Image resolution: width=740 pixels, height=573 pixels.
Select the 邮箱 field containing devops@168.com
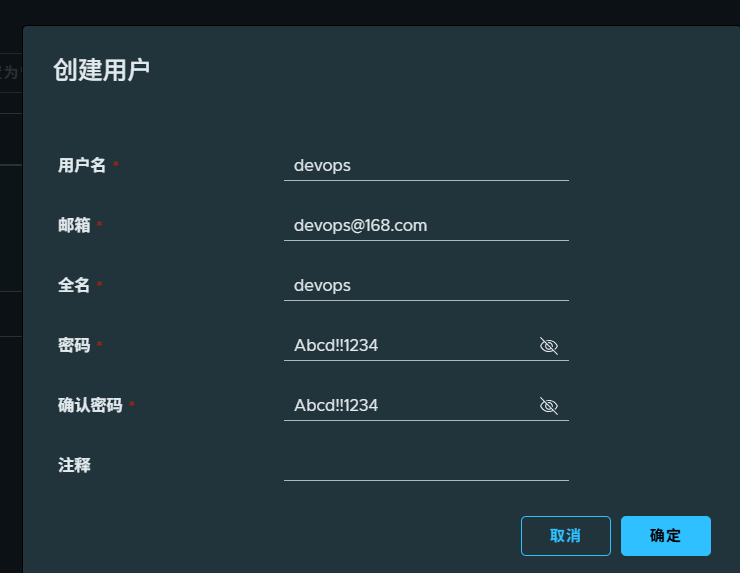click(426, 226)
